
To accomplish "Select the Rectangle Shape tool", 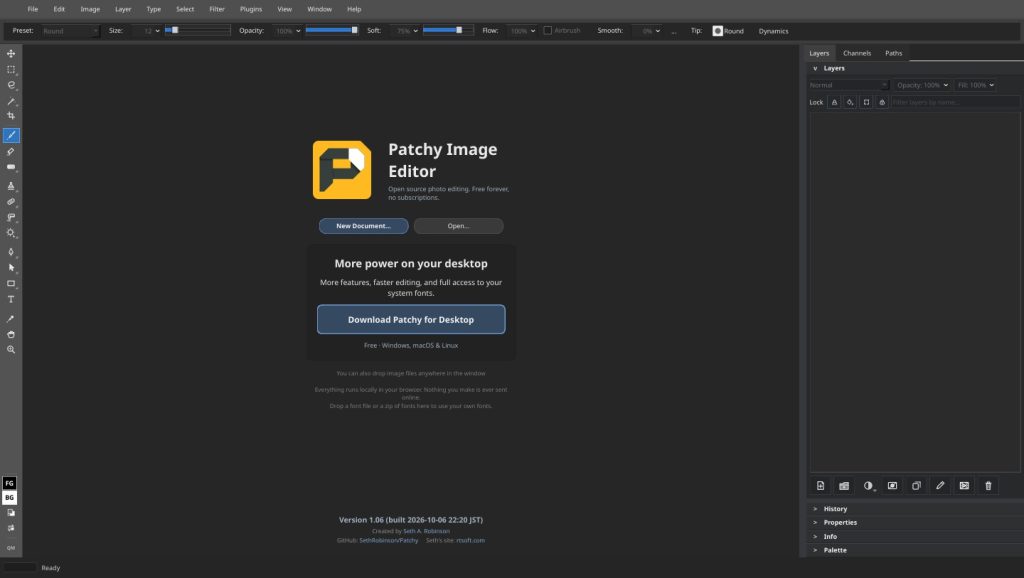I will click(x=11, y=283).
